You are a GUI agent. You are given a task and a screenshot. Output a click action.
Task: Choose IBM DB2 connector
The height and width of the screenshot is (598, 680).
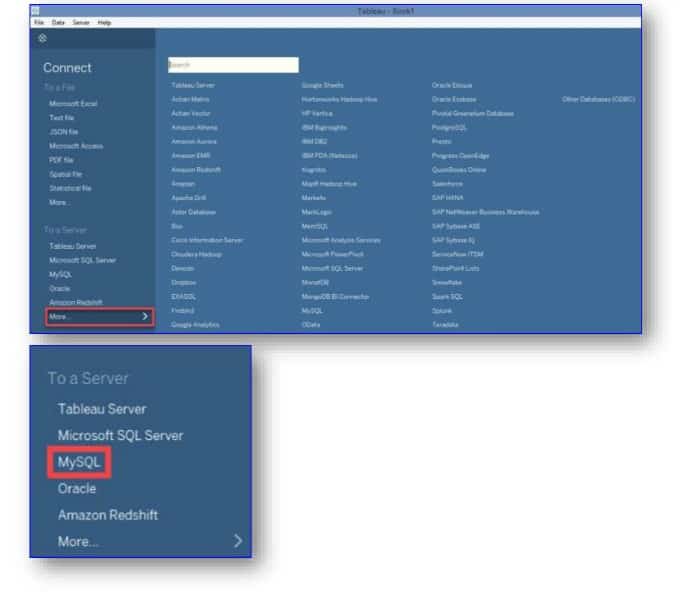pos(314,141)
